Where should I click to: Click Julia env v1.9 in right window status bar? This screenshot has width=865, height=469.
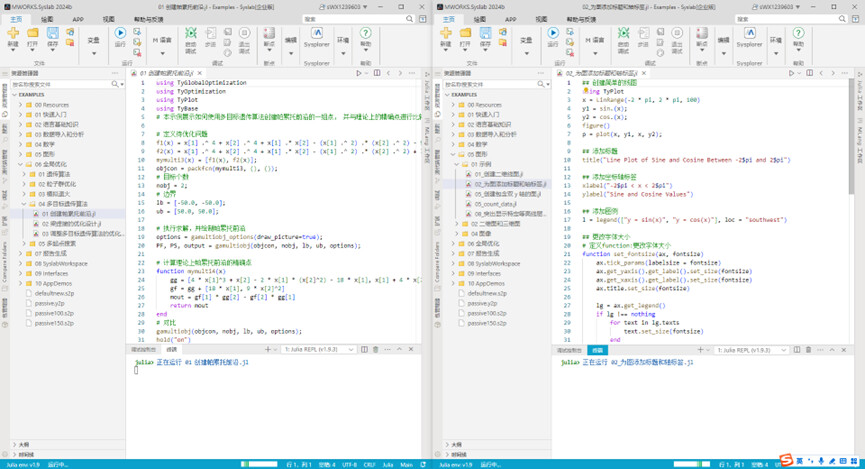(x=456, y=465)
